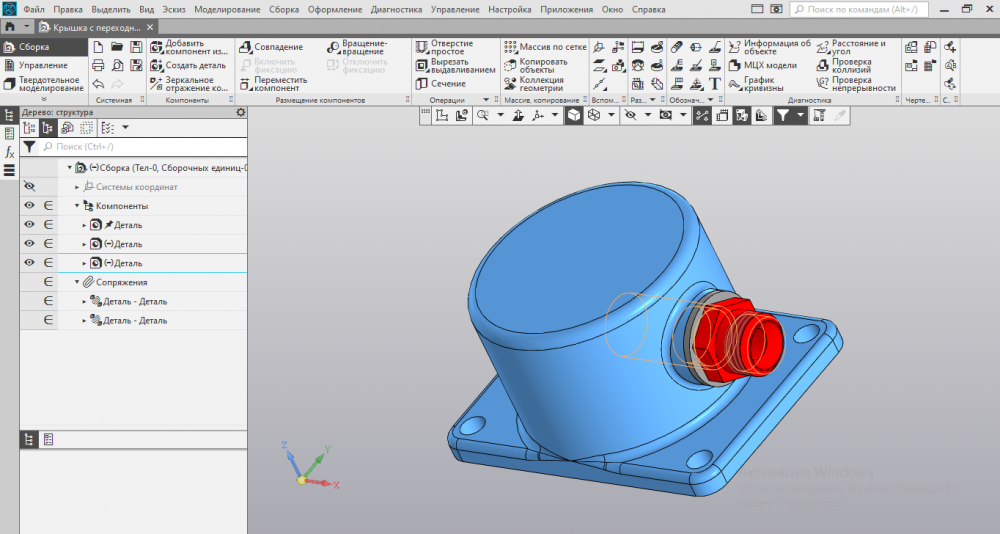
Task: Click the tree filter funnel icon
Action: pos(29,146)
